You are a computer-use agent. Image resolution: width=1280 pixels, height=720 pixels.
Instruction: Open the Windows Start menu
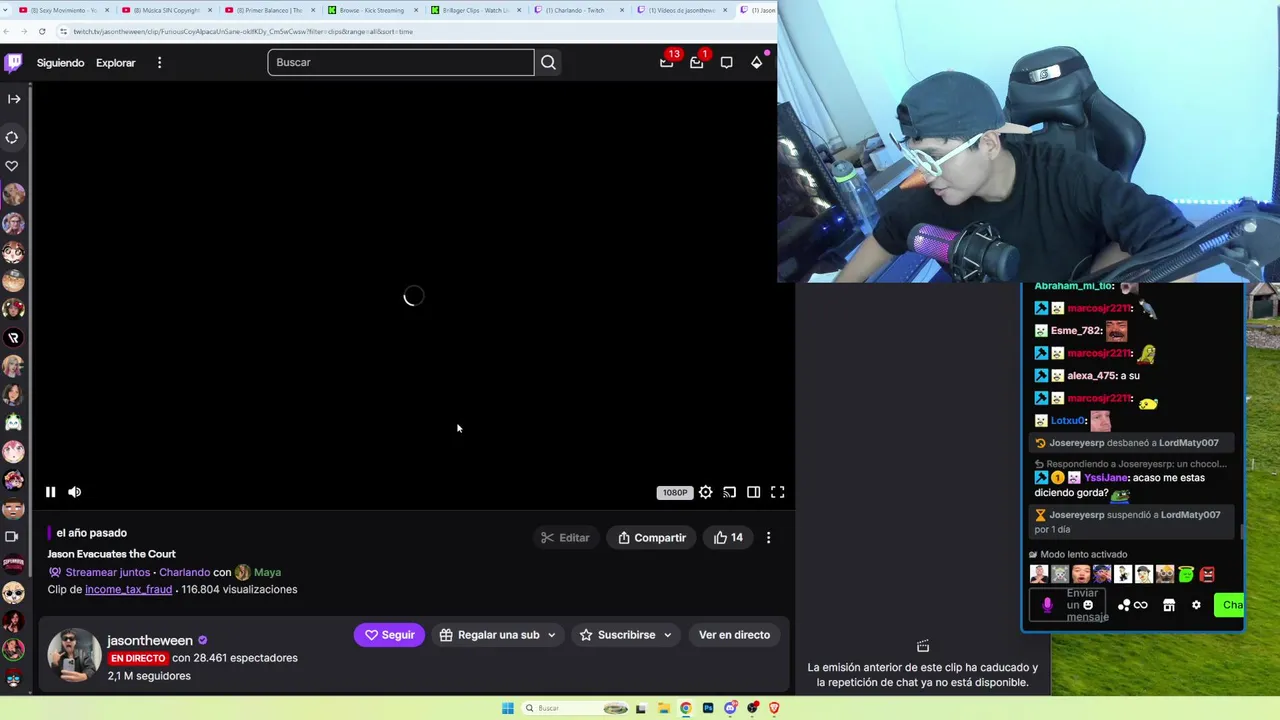[508, 708]
